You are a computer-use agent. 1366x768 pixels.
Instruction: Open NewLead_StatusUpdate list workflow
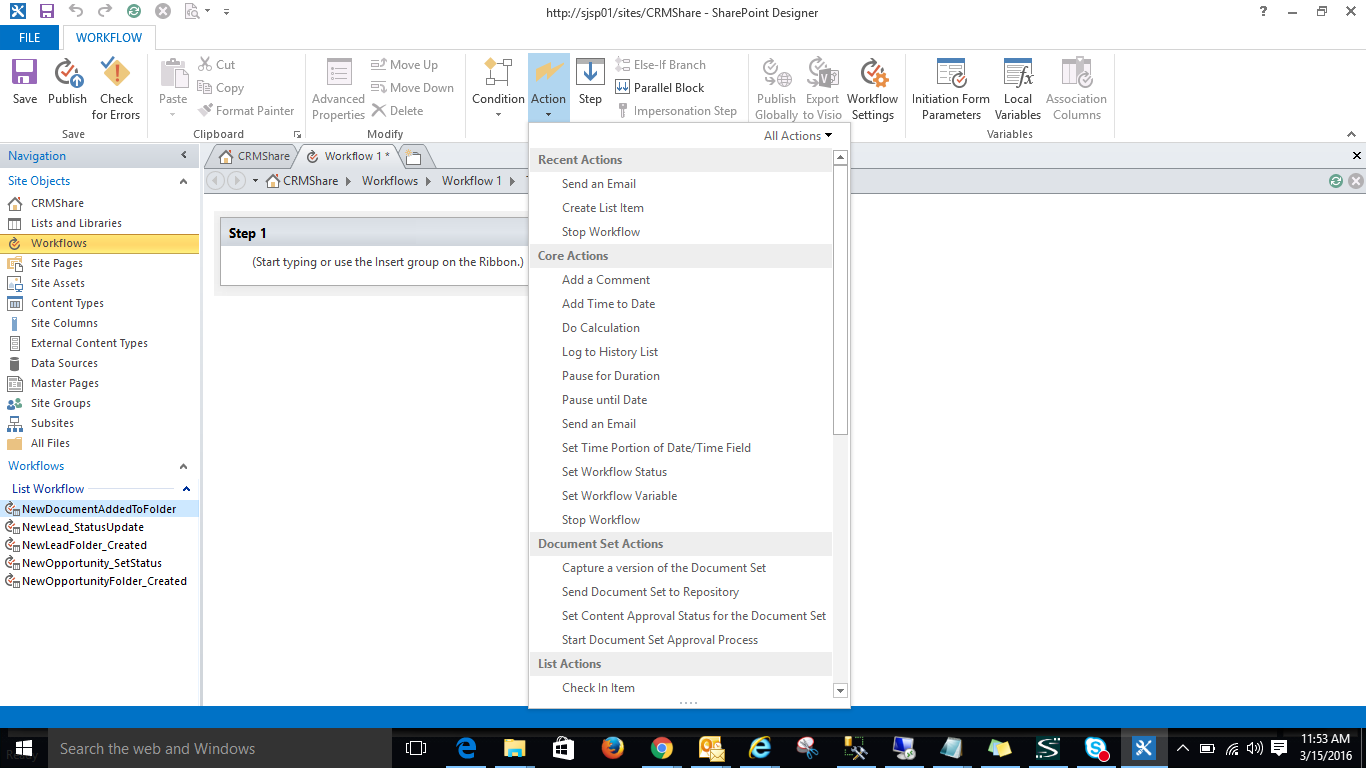click(83, 527)
